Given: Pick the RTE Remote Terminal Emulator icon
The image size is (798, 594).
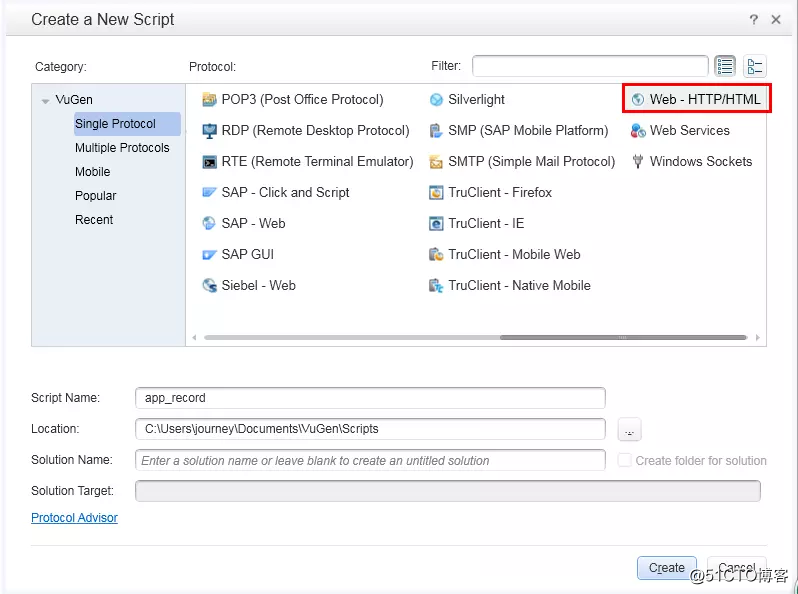Looking at the screenshot, I should point(209,162).
